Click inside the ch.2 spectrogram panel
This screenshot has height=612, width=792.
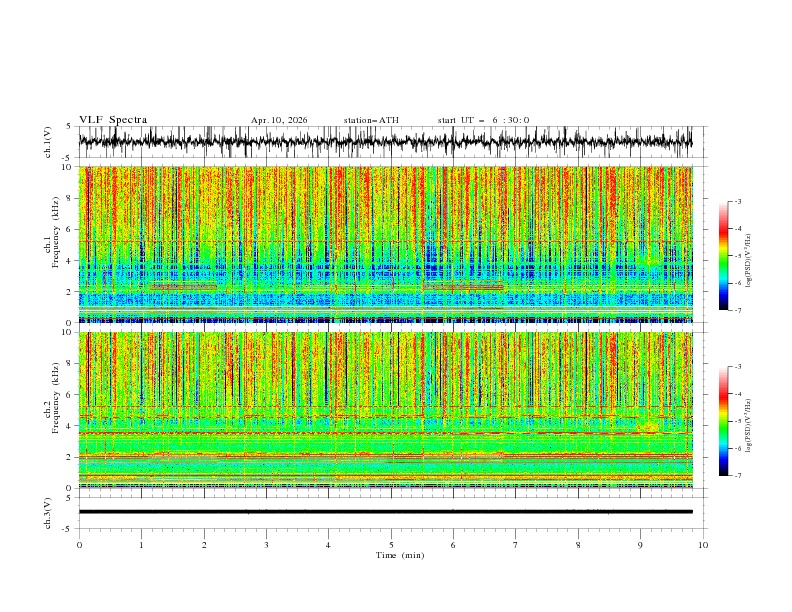coord(386,410)
